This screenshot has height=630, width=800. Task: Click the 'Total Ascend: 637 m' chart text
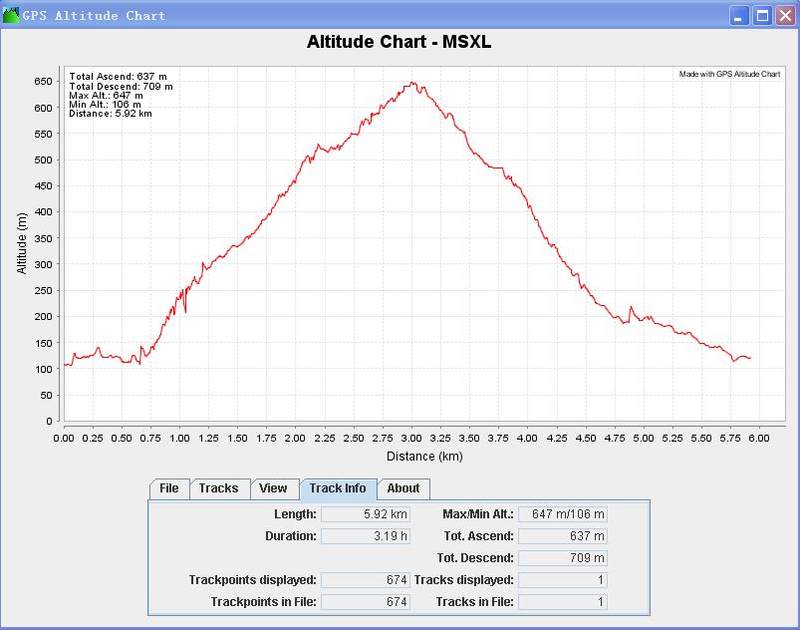pyautogui.click(x=118, y=77)
